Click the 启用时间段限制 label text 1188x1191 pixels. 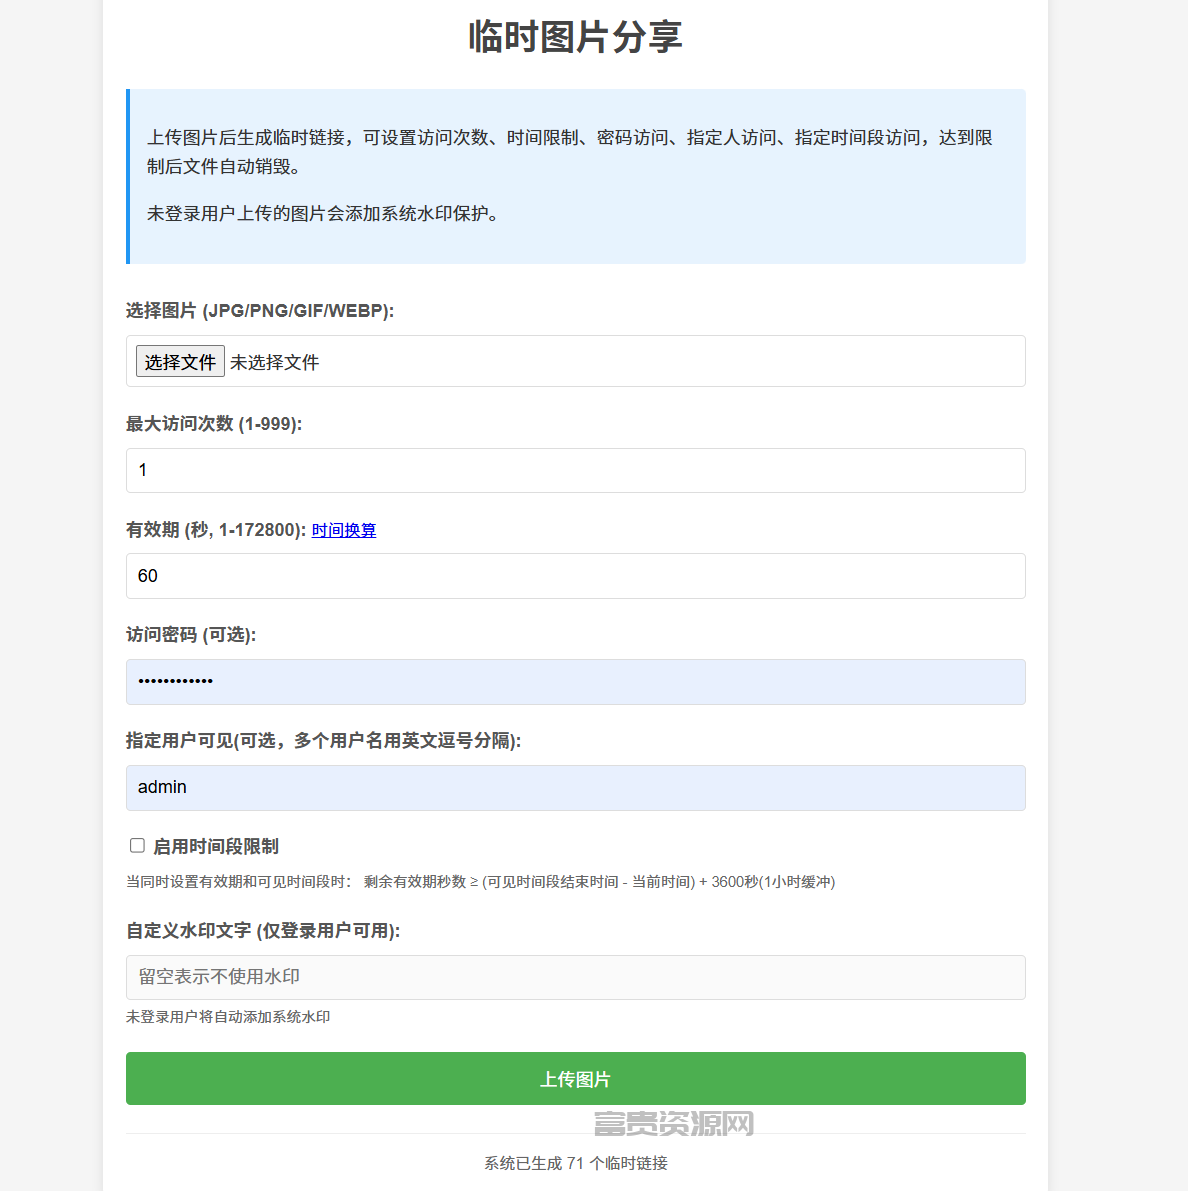click(216, 846)
